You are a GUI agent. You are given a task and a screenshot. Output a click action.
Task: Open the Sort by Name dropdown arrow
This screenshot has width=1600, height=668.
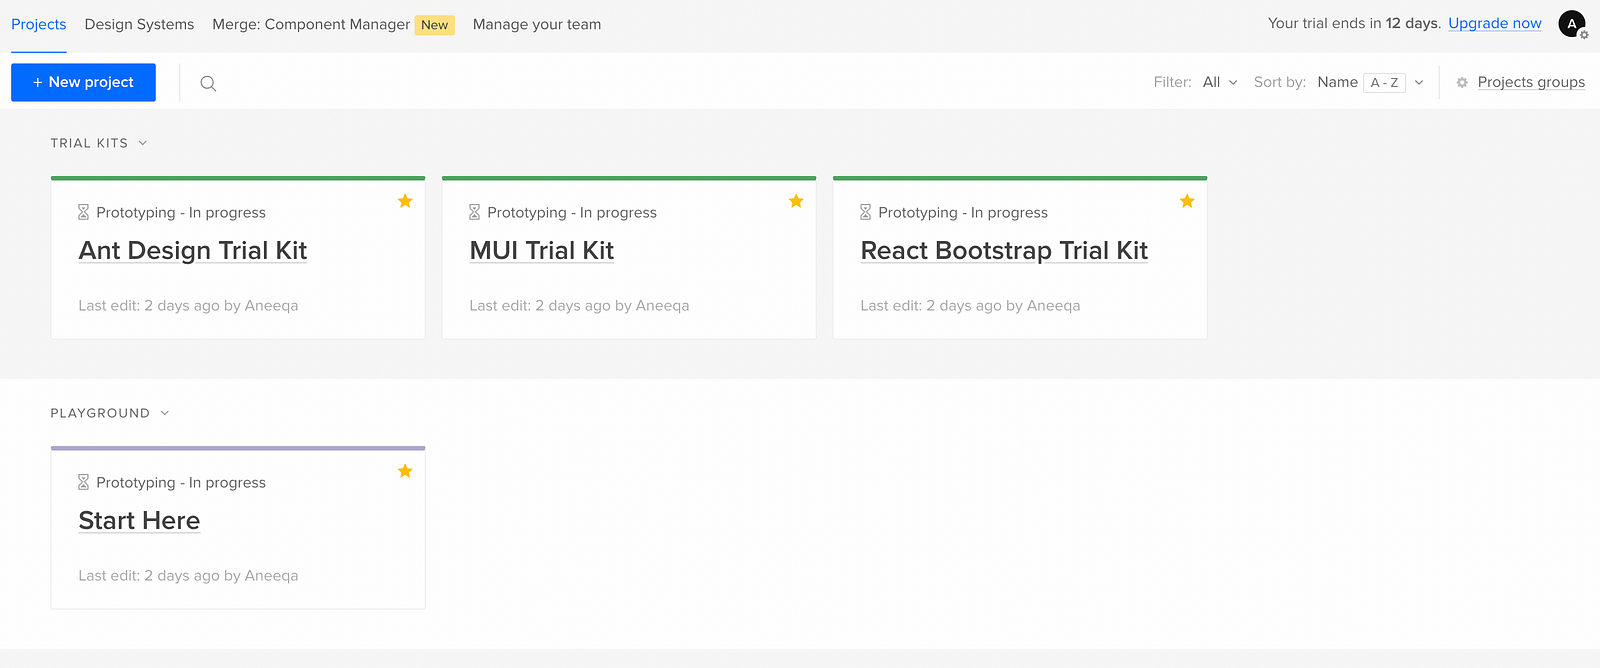point(1419,82)
